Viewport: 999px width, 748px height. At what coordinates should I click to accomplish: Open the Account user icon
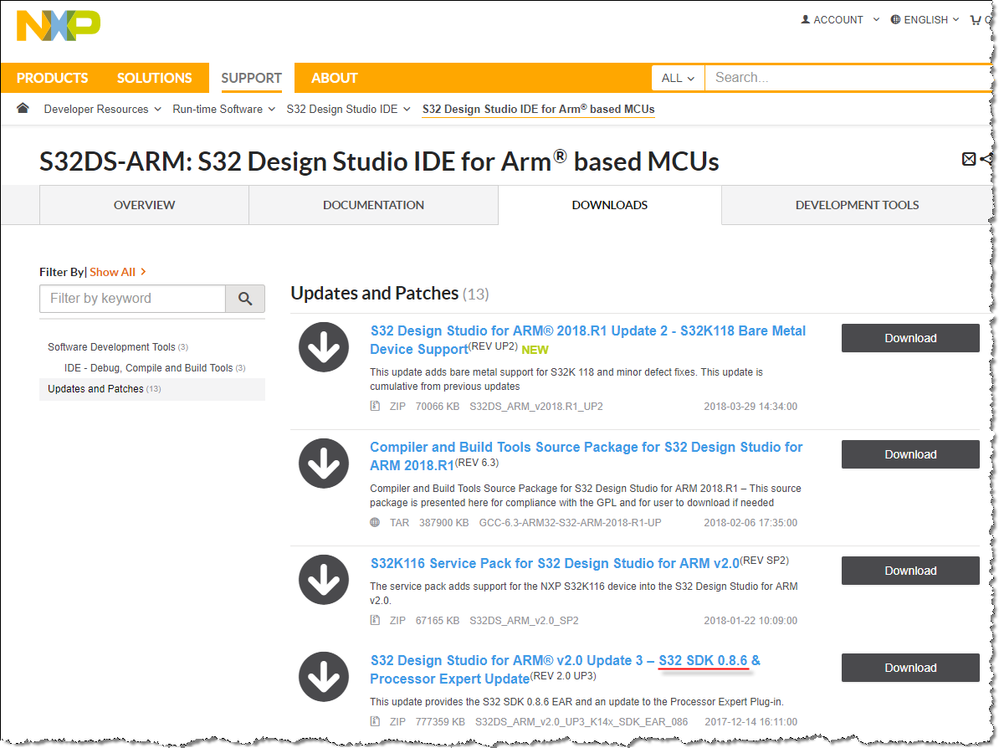(805, 20)
